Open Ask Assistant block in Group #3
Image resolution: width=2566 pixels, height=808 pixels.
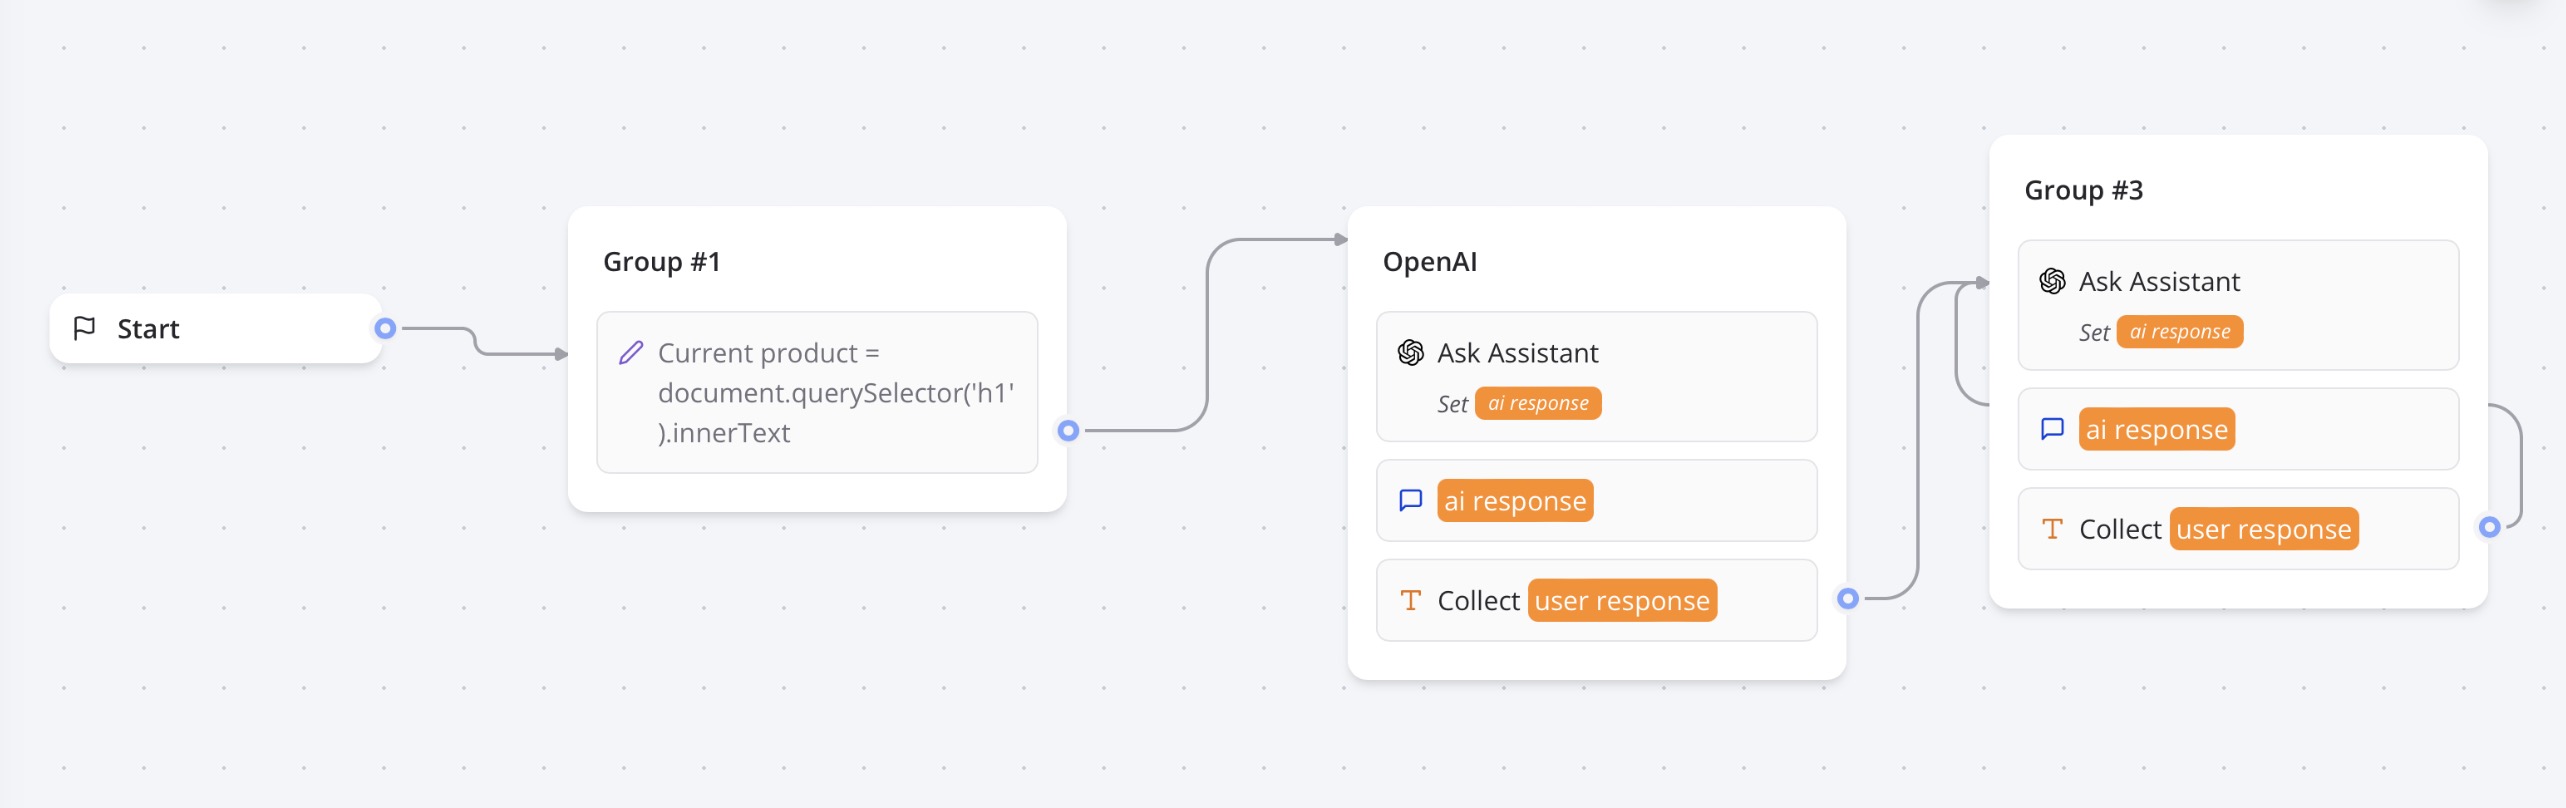(x=2238, y=304)
